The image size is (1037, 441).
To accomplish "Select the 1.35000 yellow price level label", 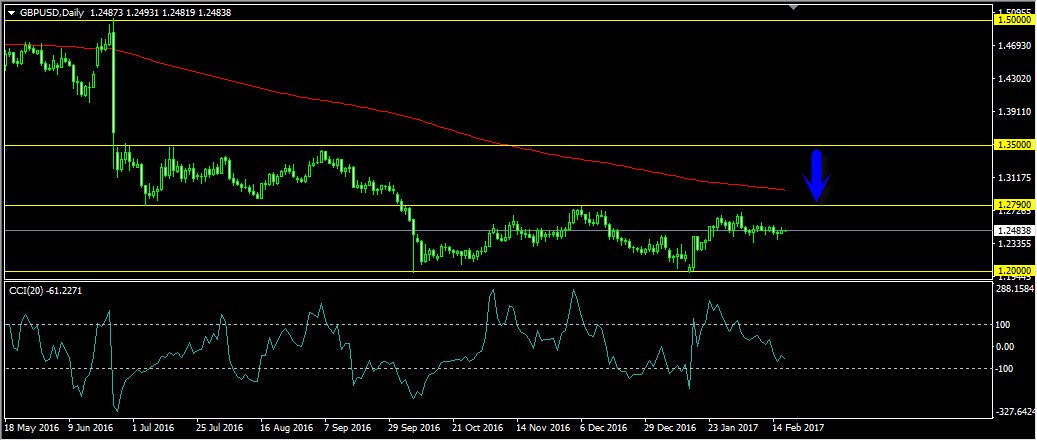I will pos(1014,145).
